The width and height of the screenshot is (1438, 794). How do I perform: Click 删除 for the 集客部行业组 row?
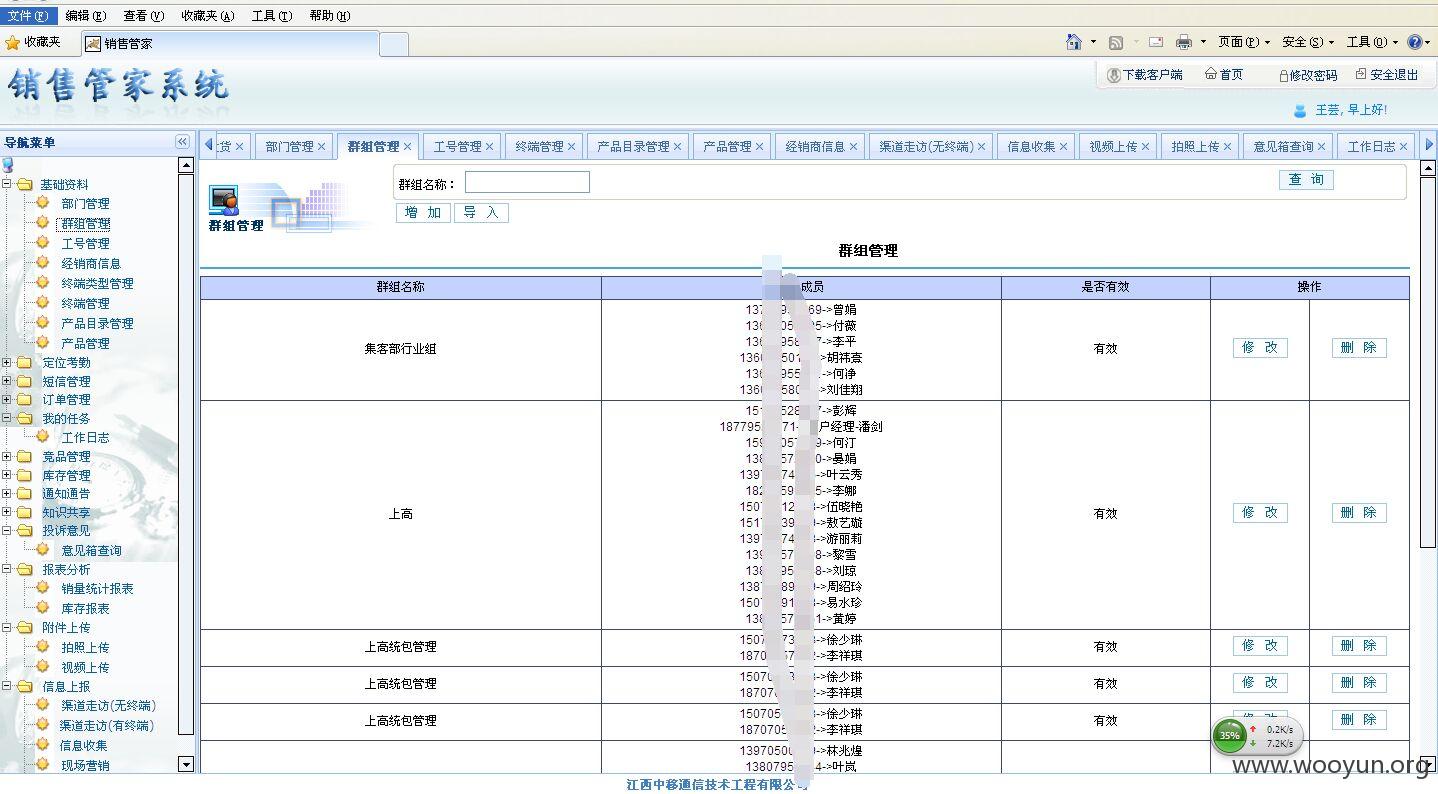click(1359, 348)
